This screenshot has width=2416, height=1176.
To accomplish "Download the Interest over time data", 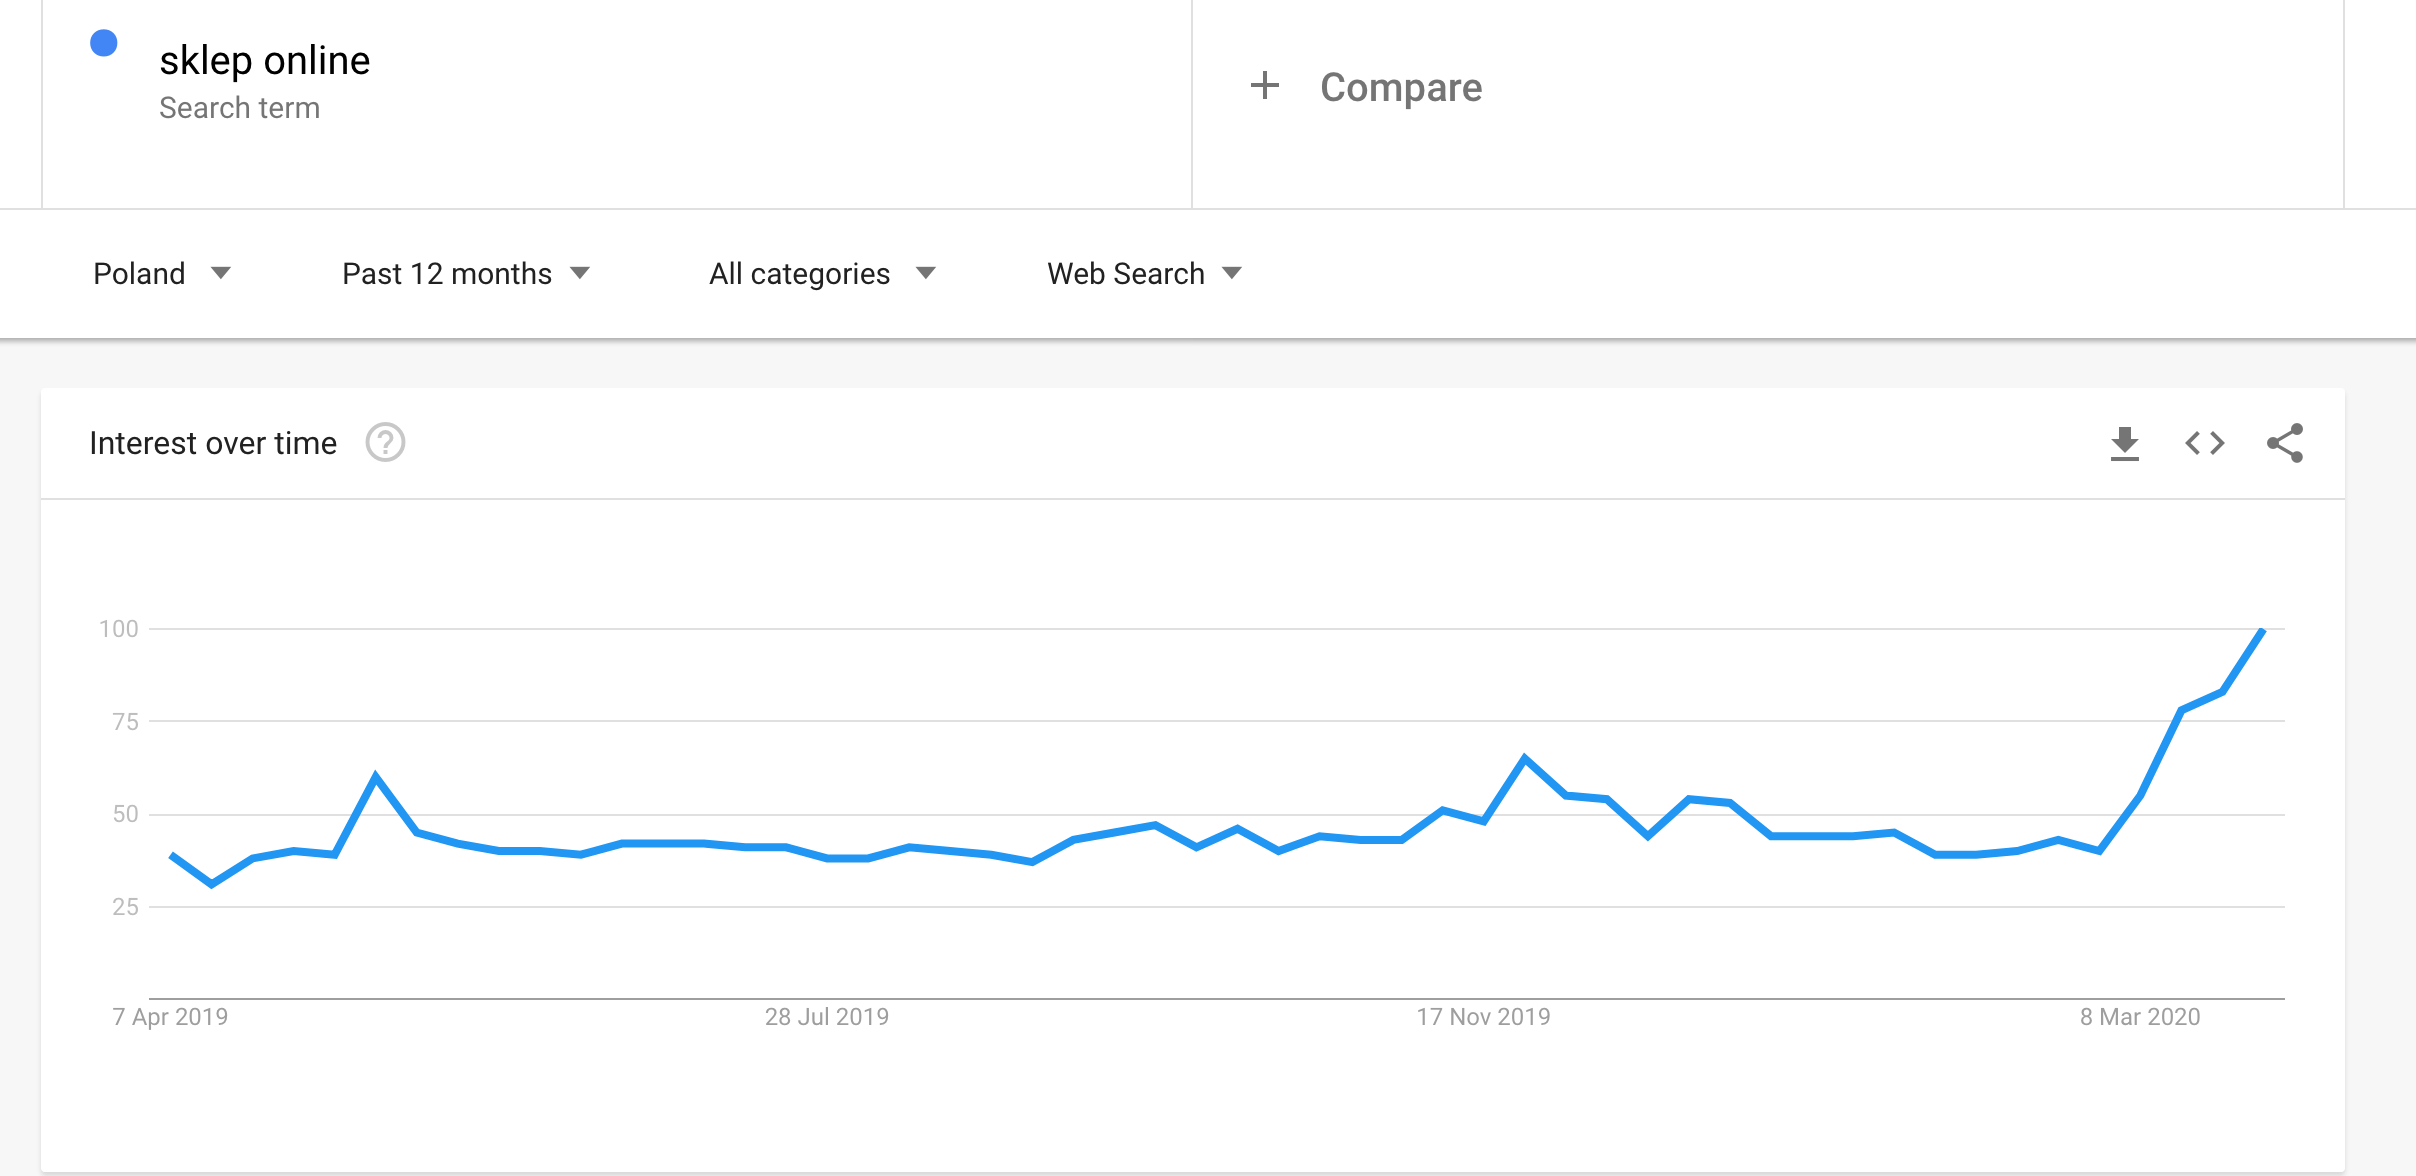I will coord(2124,443).
